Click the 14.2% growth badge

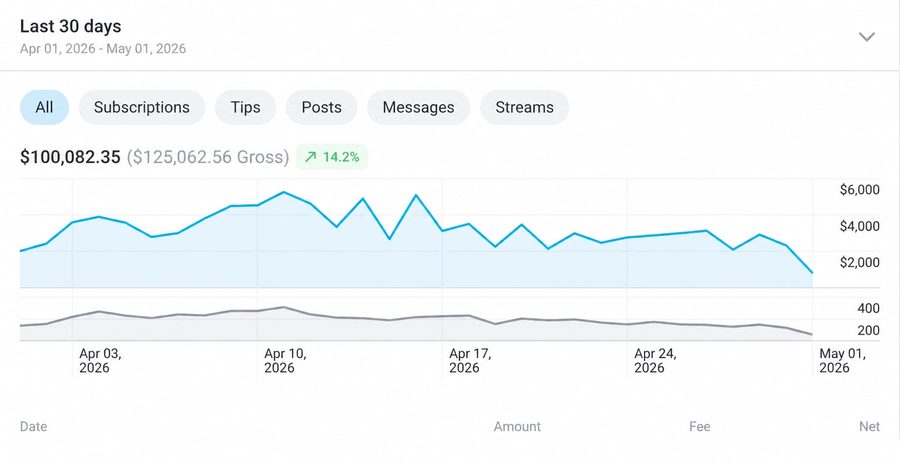click(332, 157)
